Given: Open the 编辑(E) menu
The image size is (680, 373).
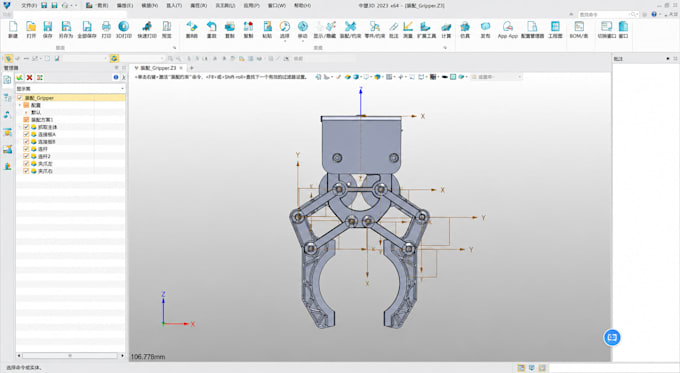Looking at the screenshot, I should [x=125, y=6].
